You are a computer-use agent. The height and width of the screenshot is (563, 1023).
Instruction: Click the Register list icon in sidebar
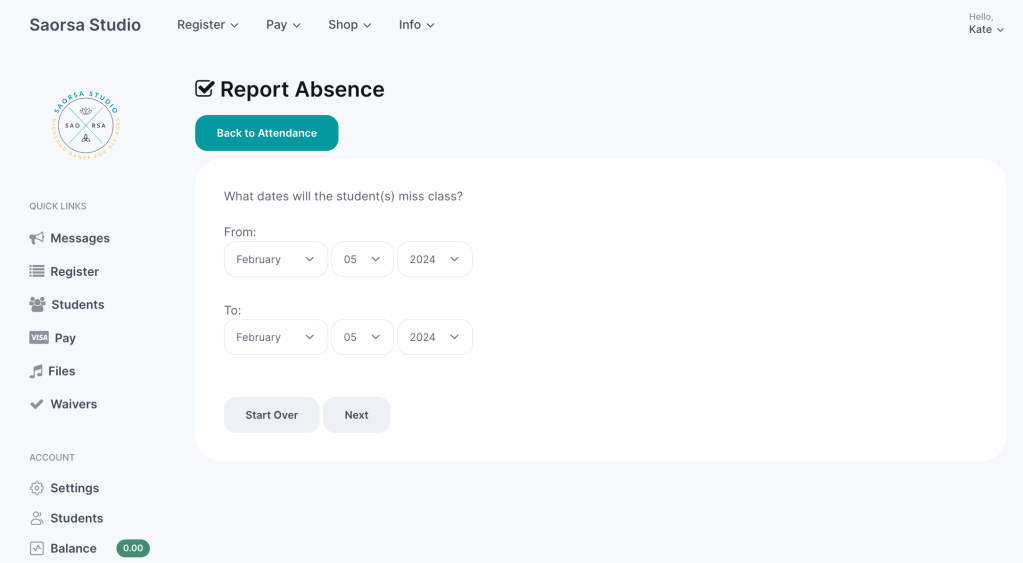[x=37, y=271]
